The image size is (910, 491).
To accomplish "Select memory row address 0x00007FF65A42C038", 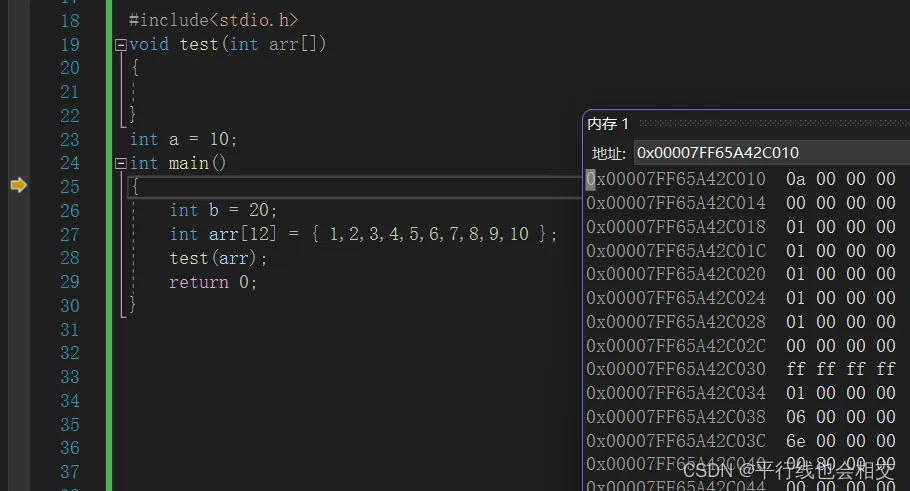I will click(x=676, y=417).
